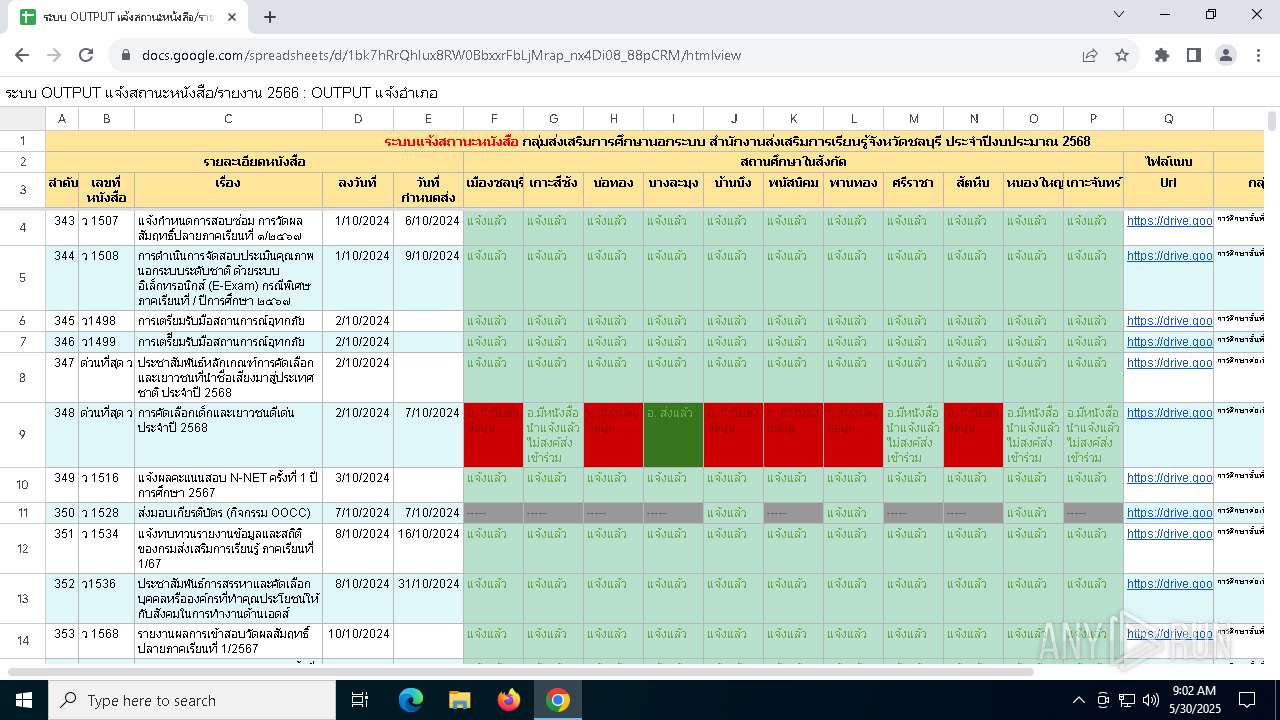This screenshot has width=1280, height=720.
Task: Click the sheet title above the grid
Action: point(221,93)
